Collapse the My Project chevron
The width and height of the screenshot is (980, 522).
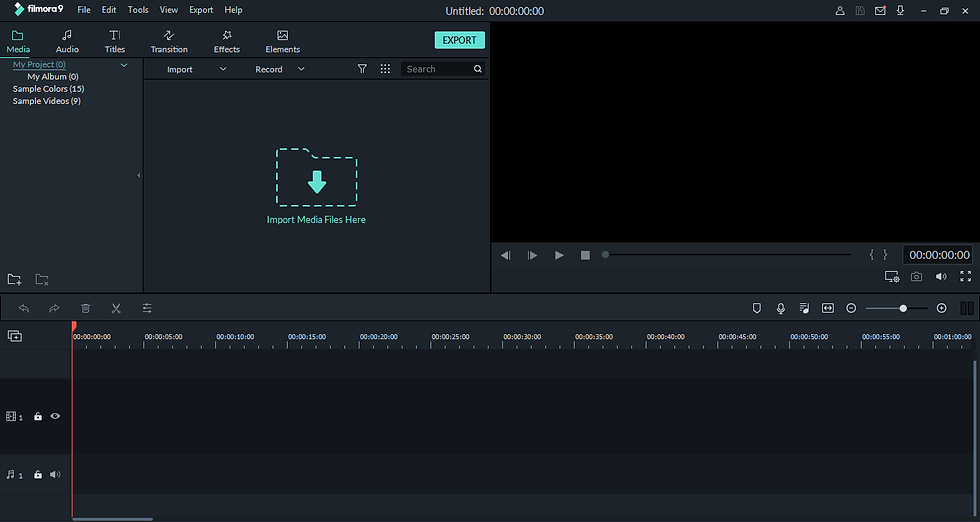pos(124,65)
